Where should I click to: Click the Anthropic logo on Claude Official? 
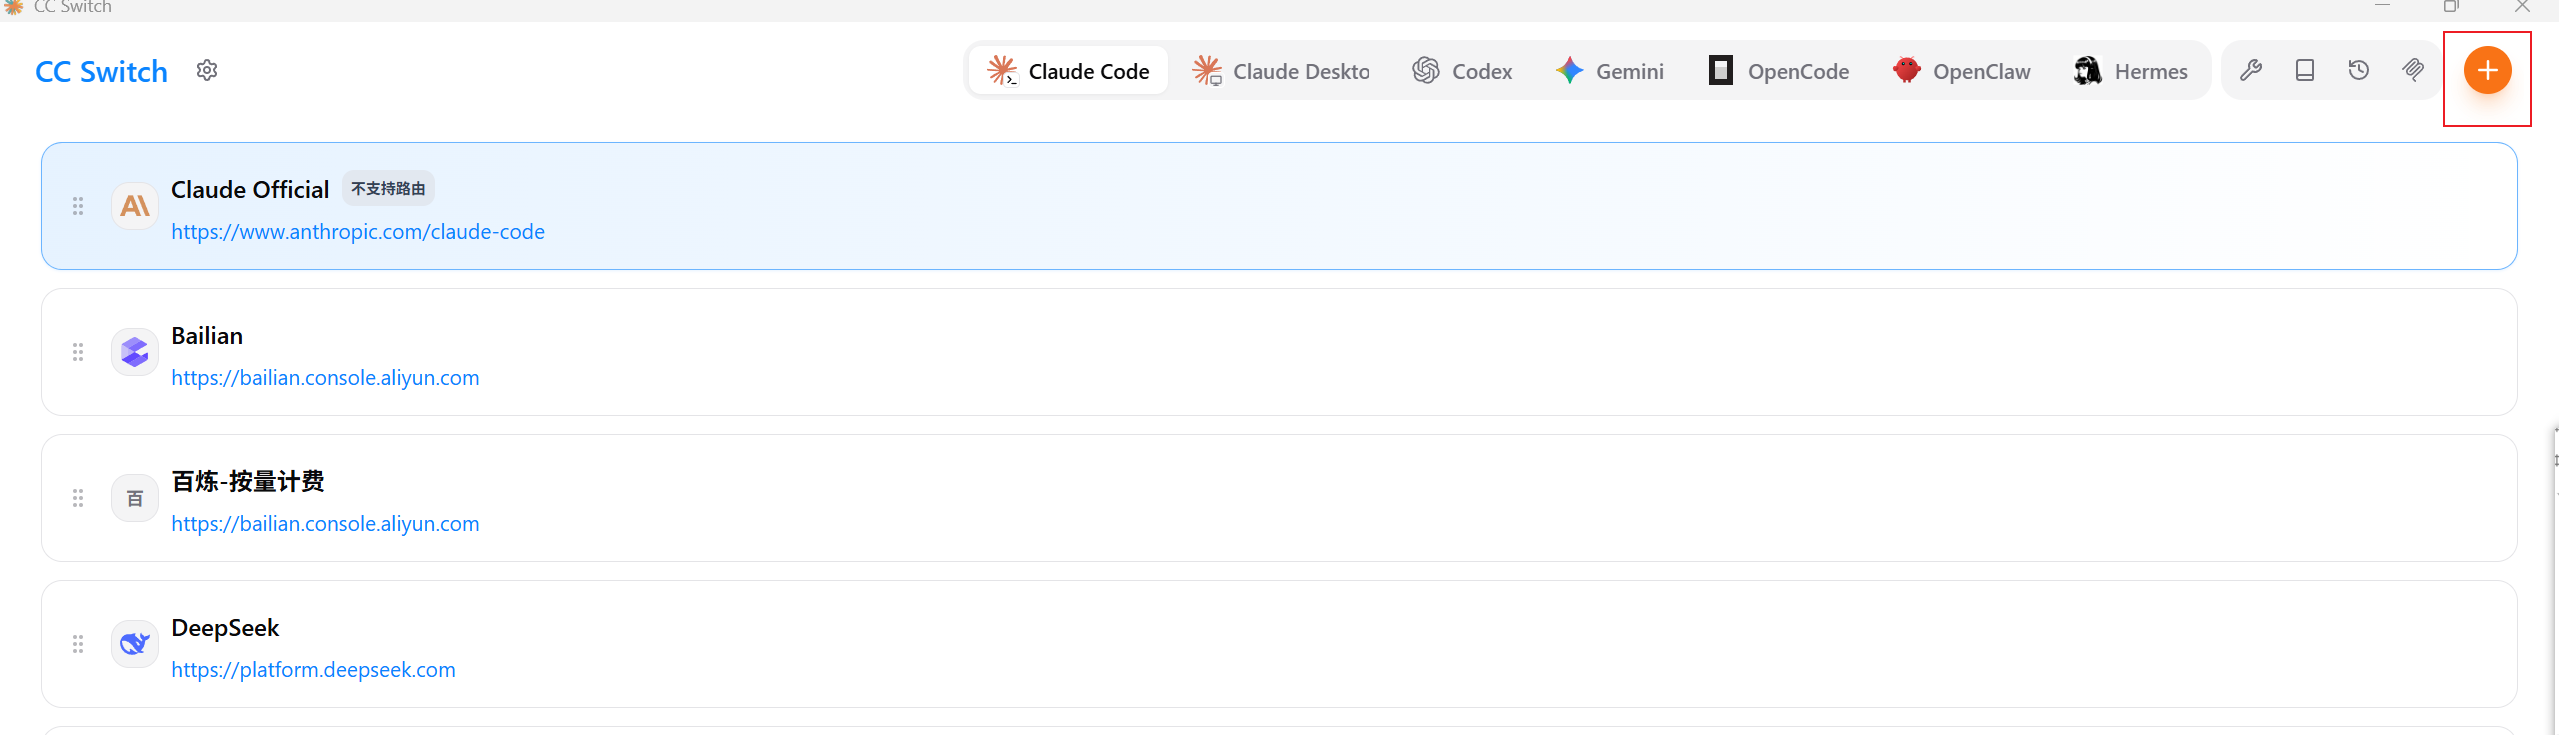135,206
